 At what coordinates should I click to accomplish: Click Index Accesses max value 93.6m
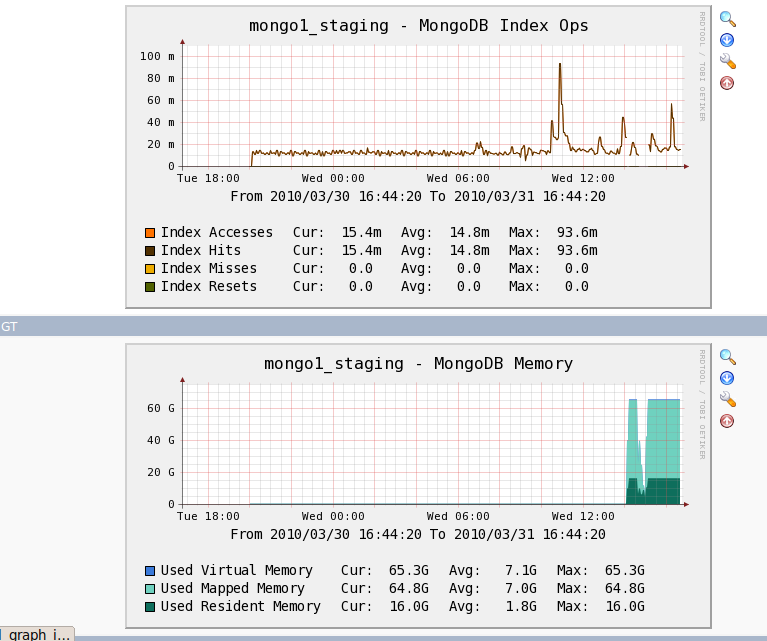pyautogui.click(x=577, y=232)
